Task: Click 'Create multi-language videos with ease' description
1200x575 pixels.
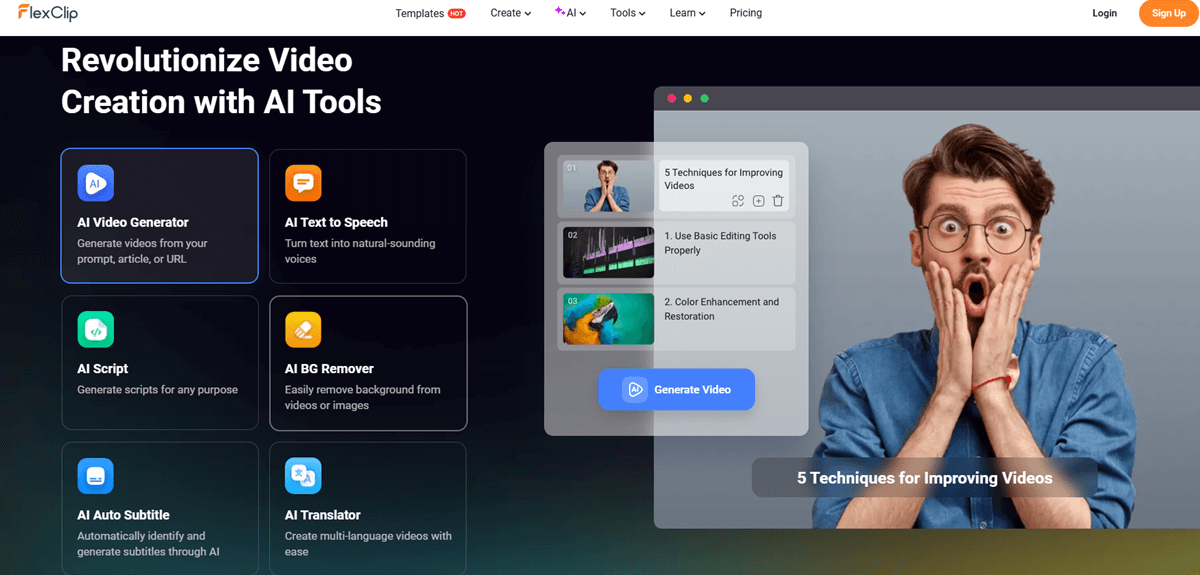Action: click(368, 544)
